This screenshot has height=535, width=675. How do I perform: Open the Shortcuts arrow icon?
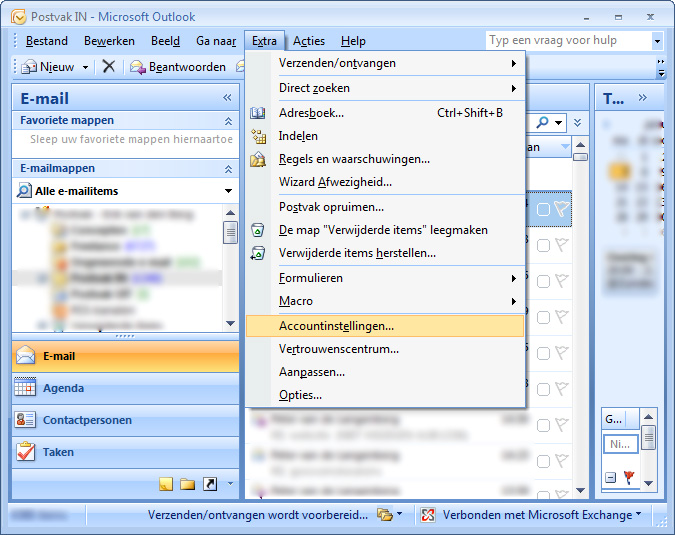click(210, 484)
